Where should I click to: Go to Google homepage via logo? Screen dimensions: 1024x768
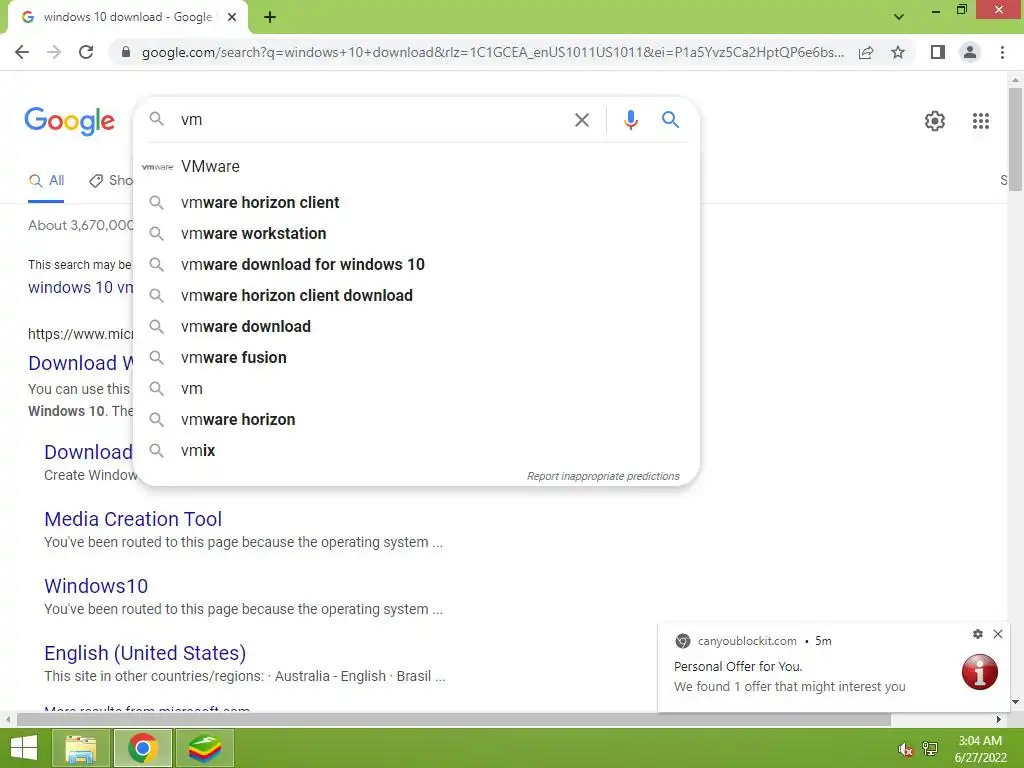(69, 121)
